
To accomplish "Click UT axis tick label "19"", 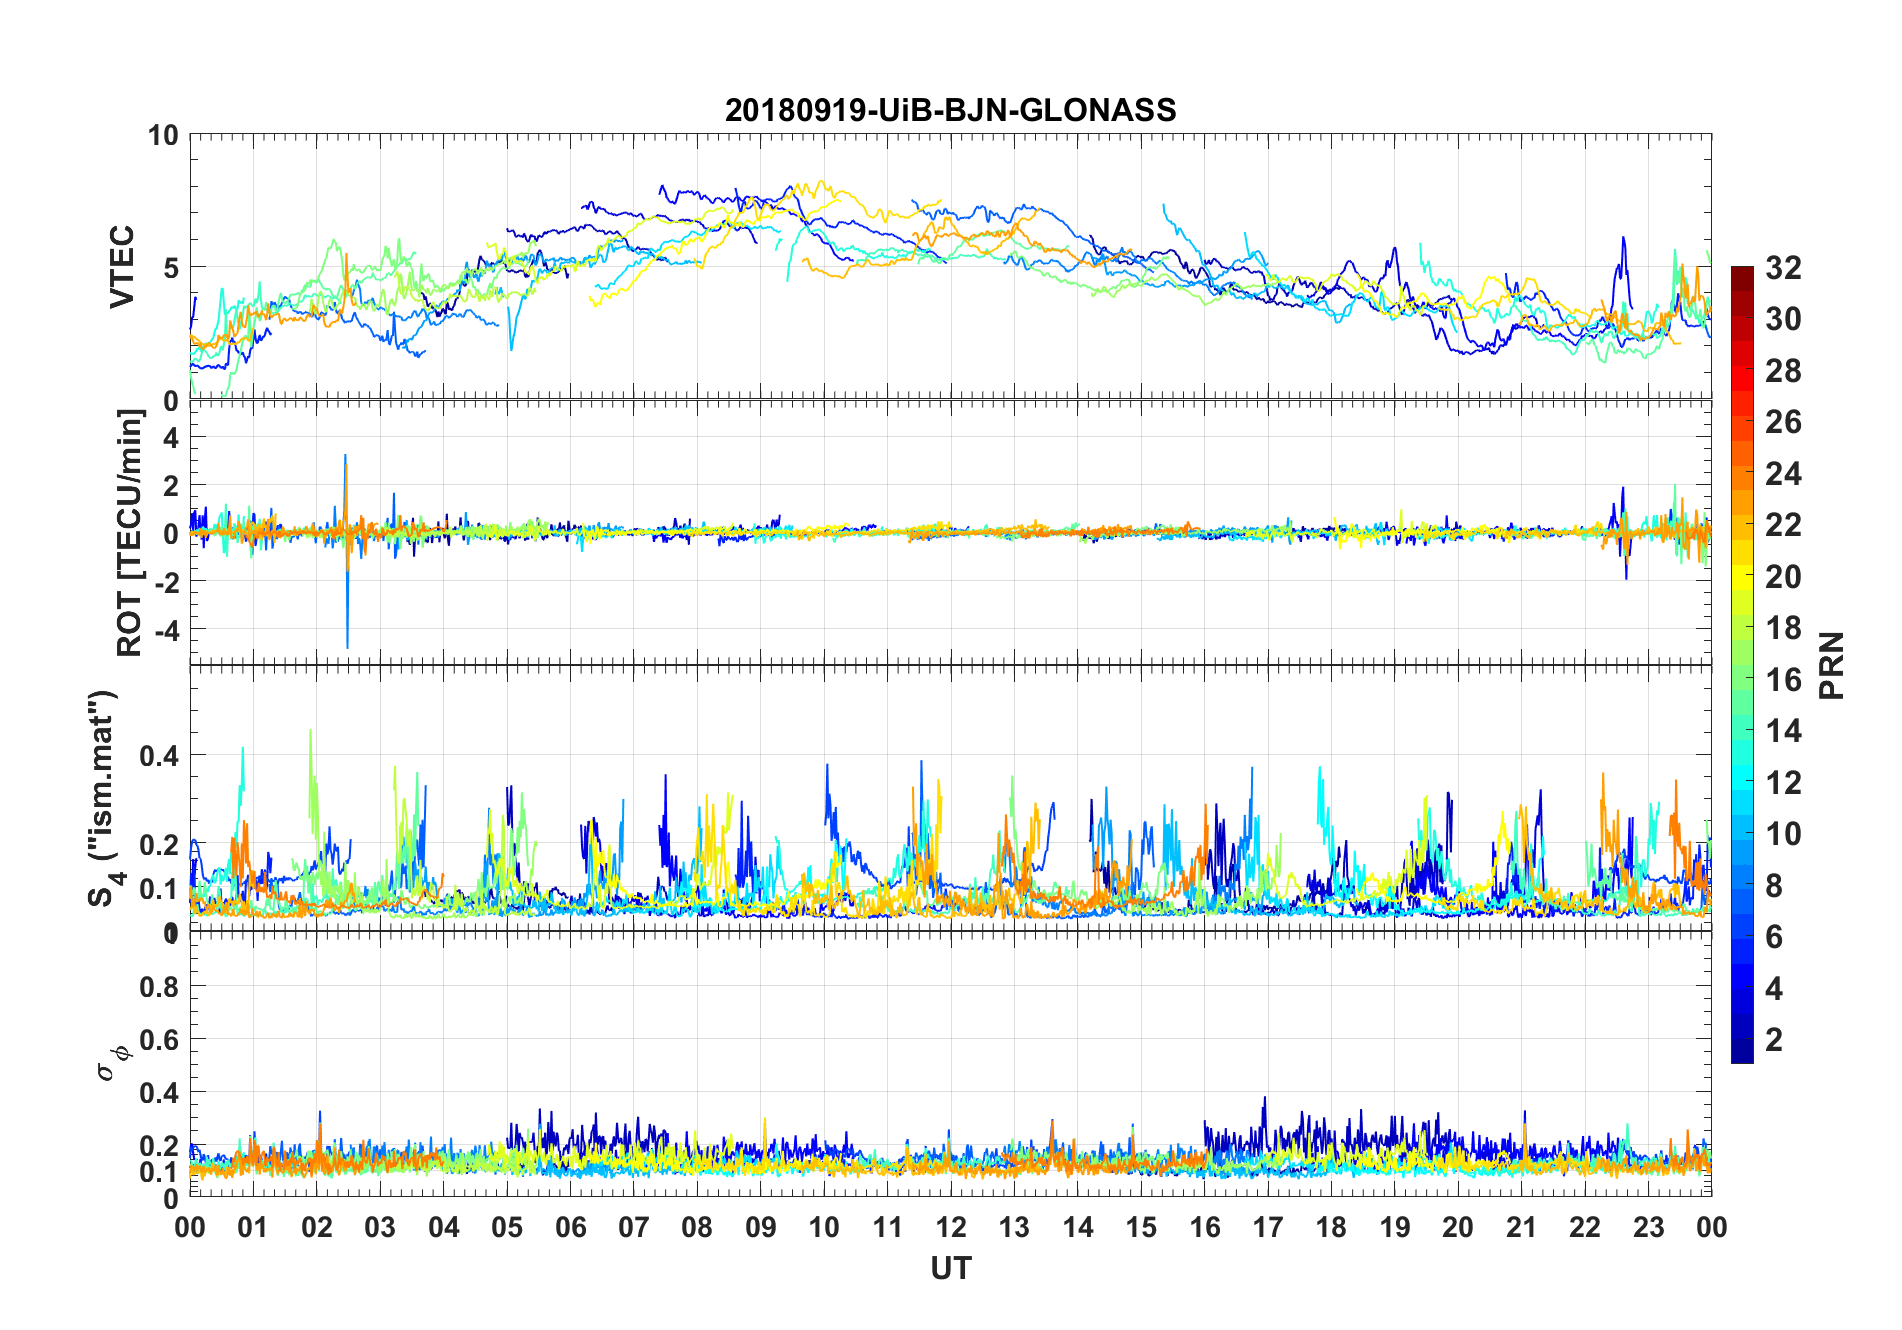I will [1395, 1227].
